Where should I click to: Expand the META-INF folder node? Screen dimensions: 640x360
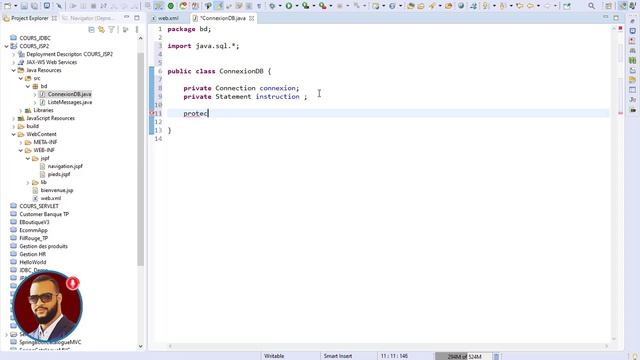(x=20, y=142)
